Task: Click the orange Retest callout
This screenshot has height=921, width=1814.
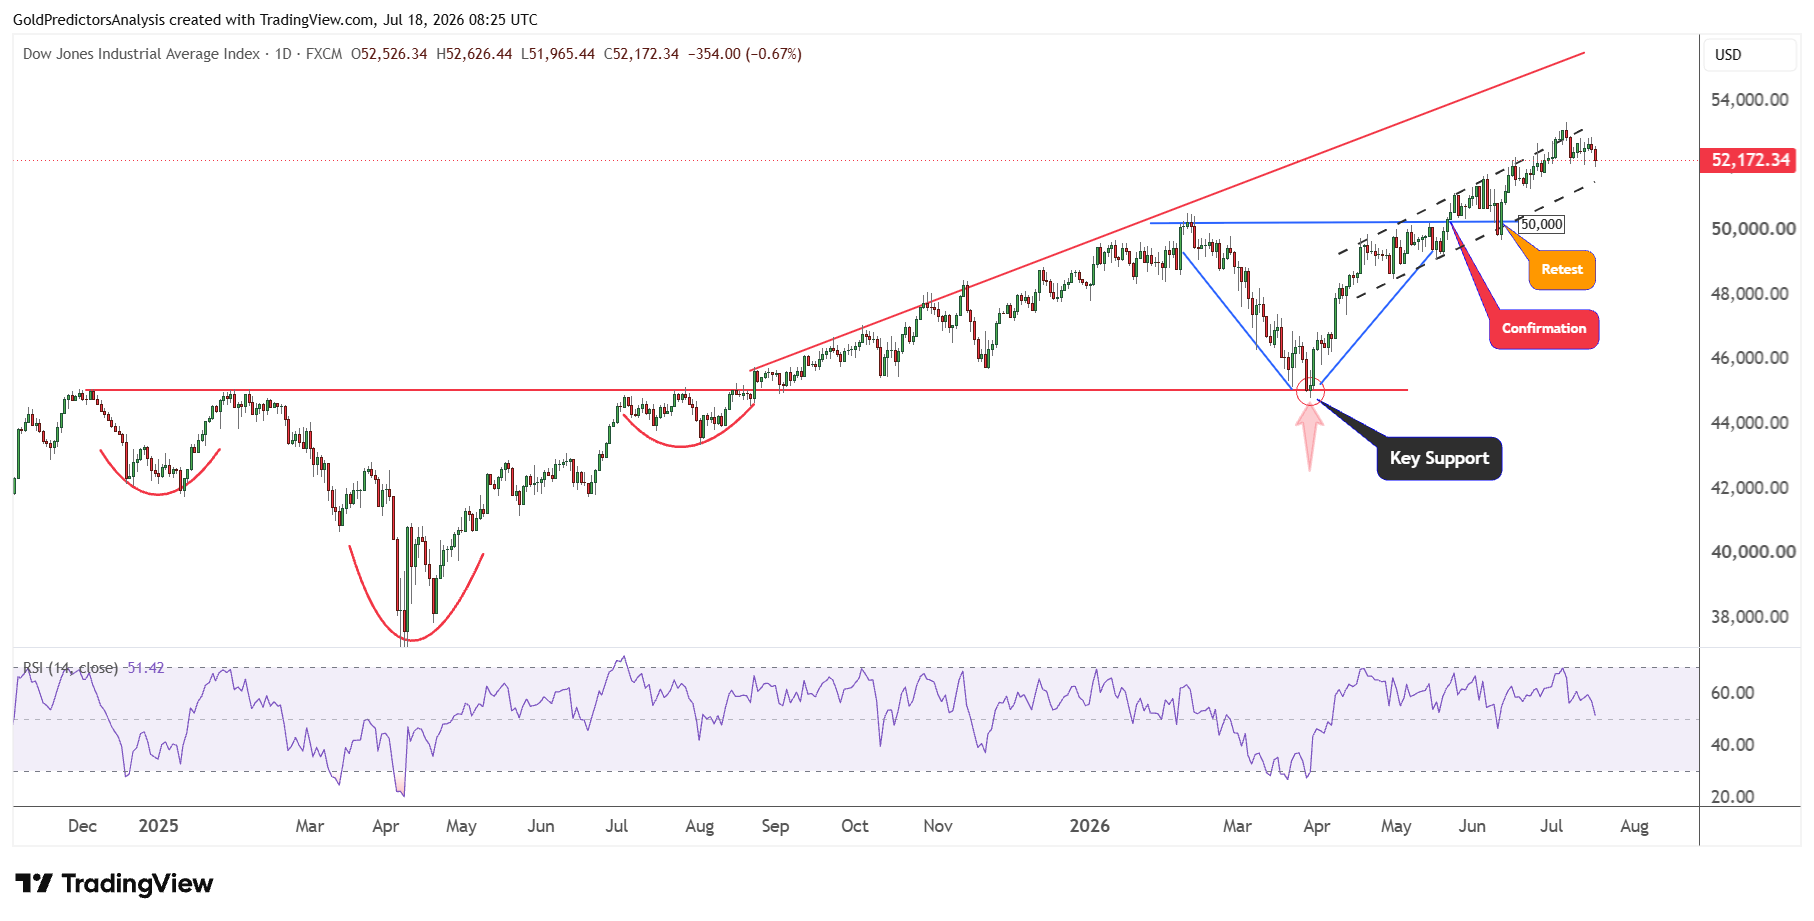Action: tap(1562, 270)
